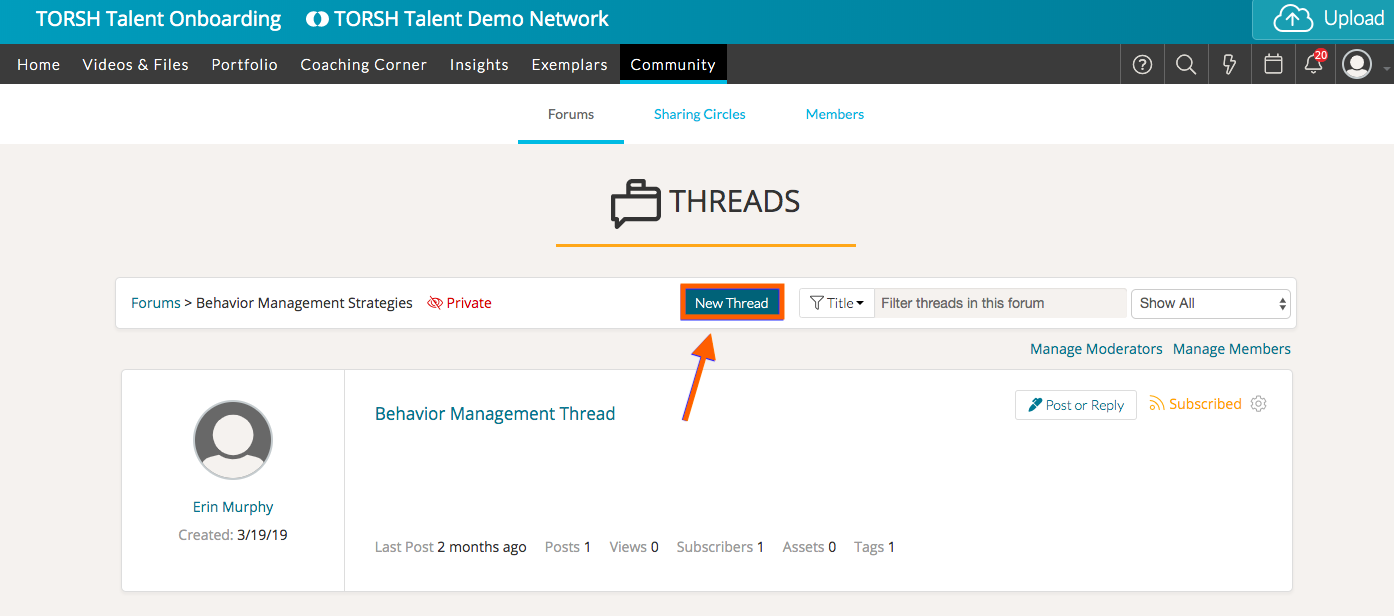View notifications bell with 20 badge
The height and width of the screenshot is (616, 1394).
coord(1314,64)
